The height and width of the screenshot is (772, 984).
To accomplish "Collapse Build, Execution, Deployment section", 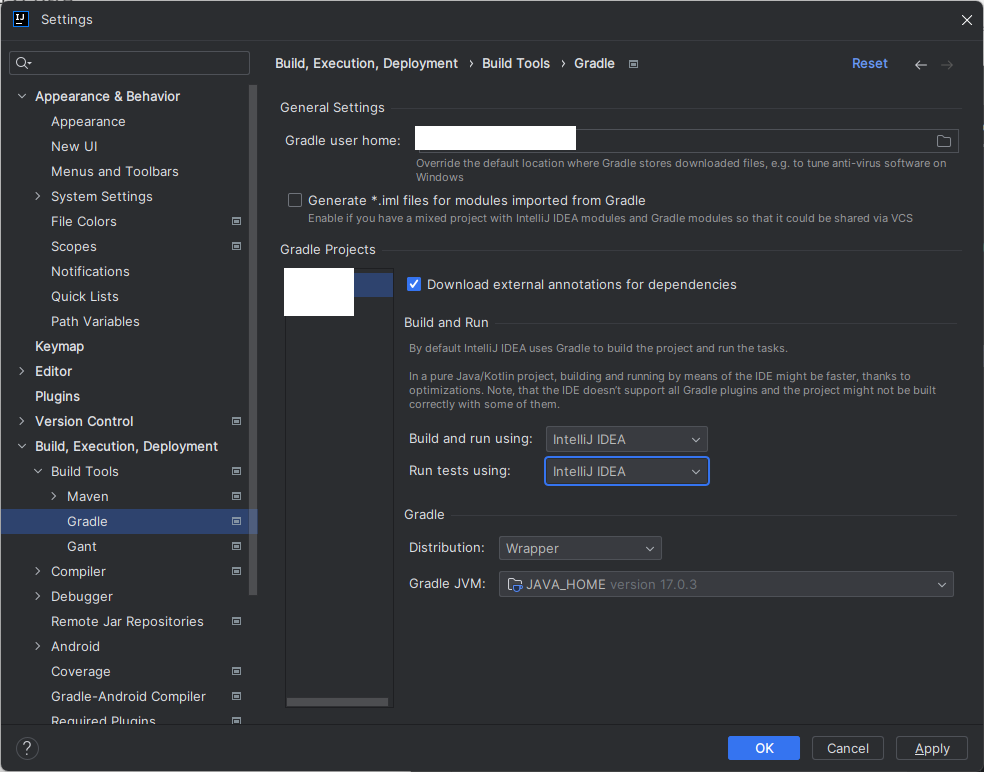I will point(22,446).
